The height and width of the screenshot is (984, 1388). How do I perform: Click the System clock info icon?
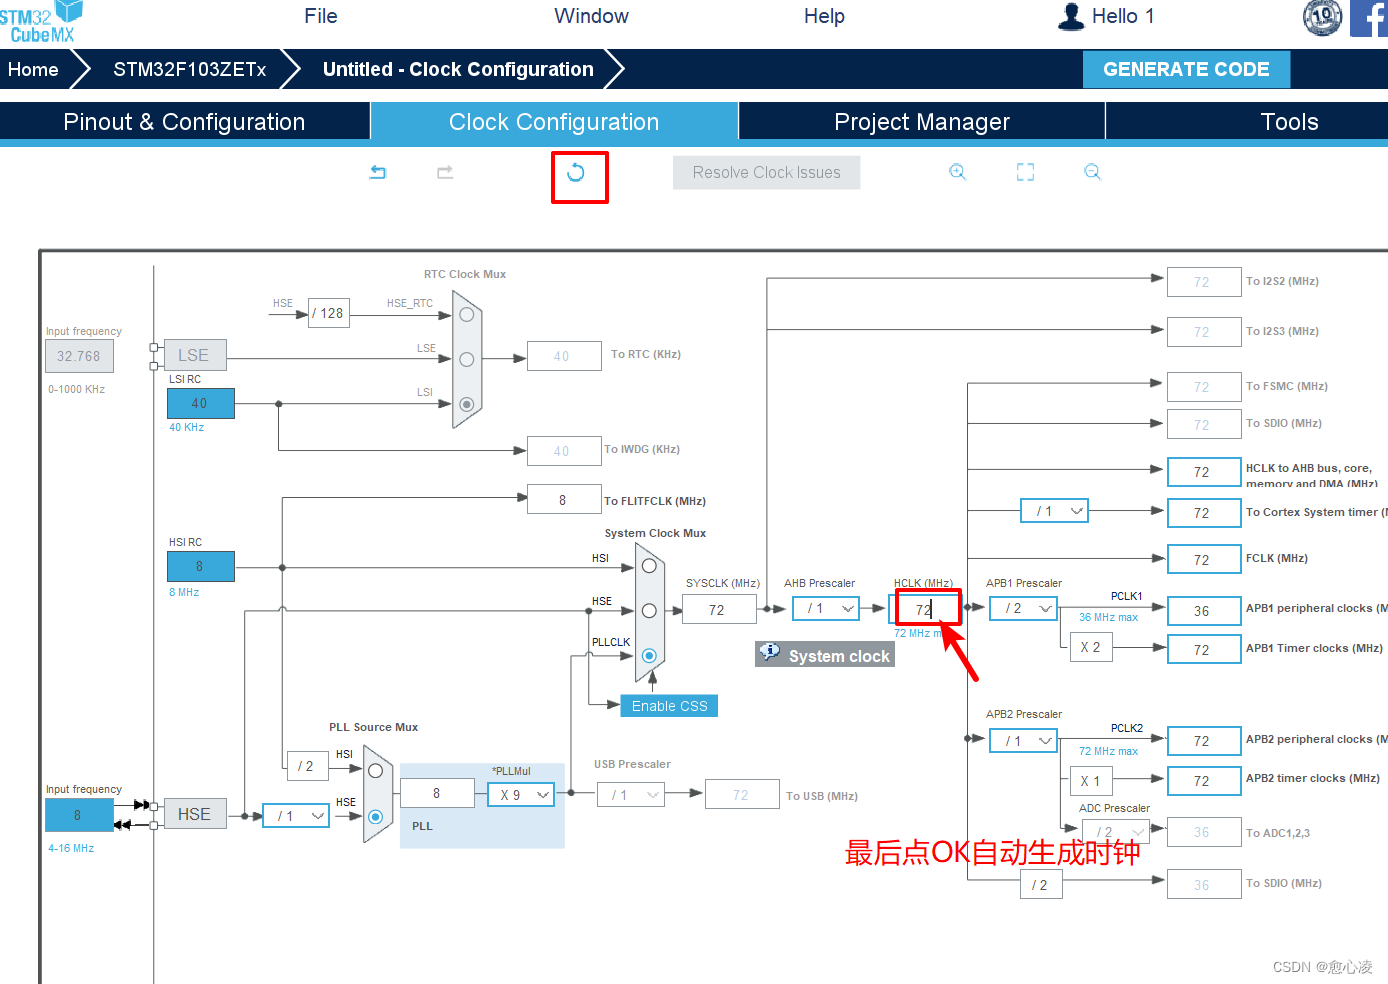[x=769, y=652]
